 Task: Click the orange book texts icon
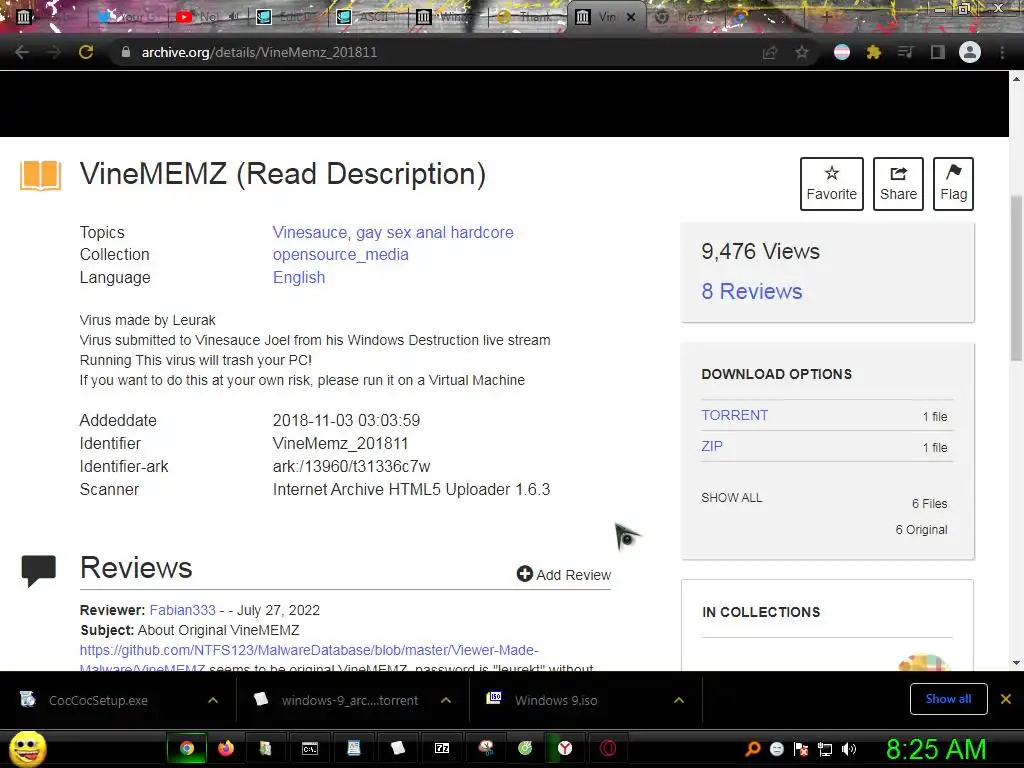(x=40, y=175)
